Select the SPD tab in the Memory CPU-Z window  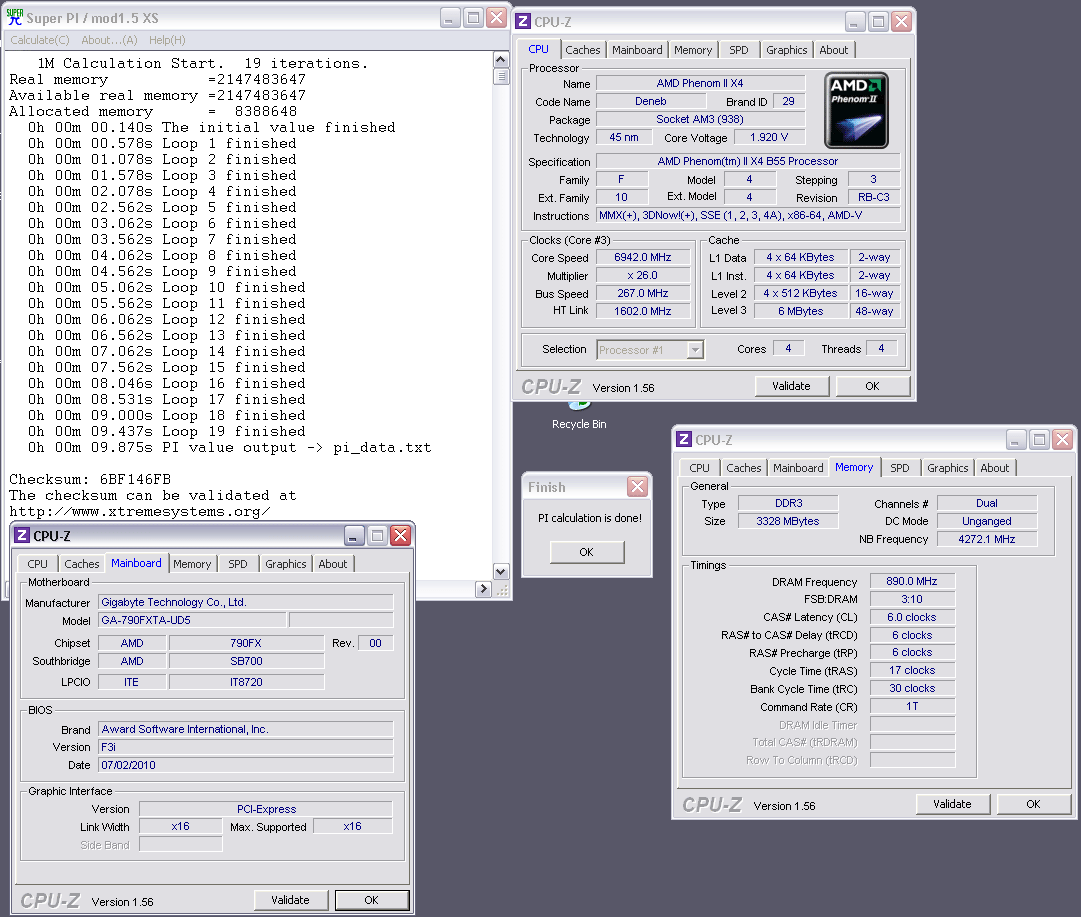tap(900, 468)
